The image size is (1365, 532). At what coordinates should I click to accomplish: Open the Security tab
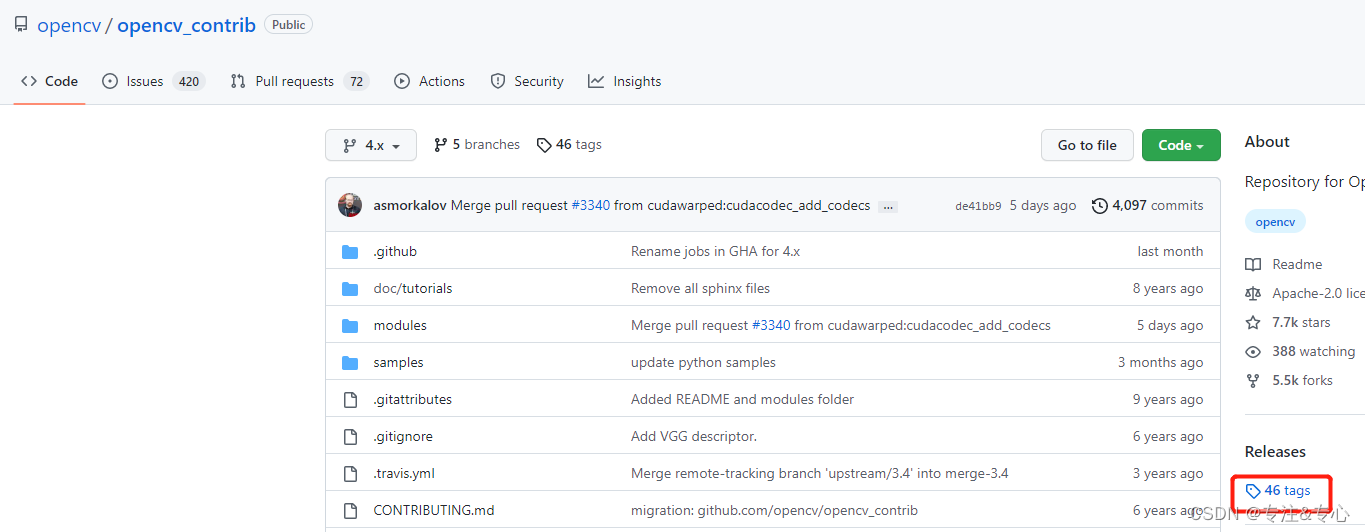coord(527,81)
